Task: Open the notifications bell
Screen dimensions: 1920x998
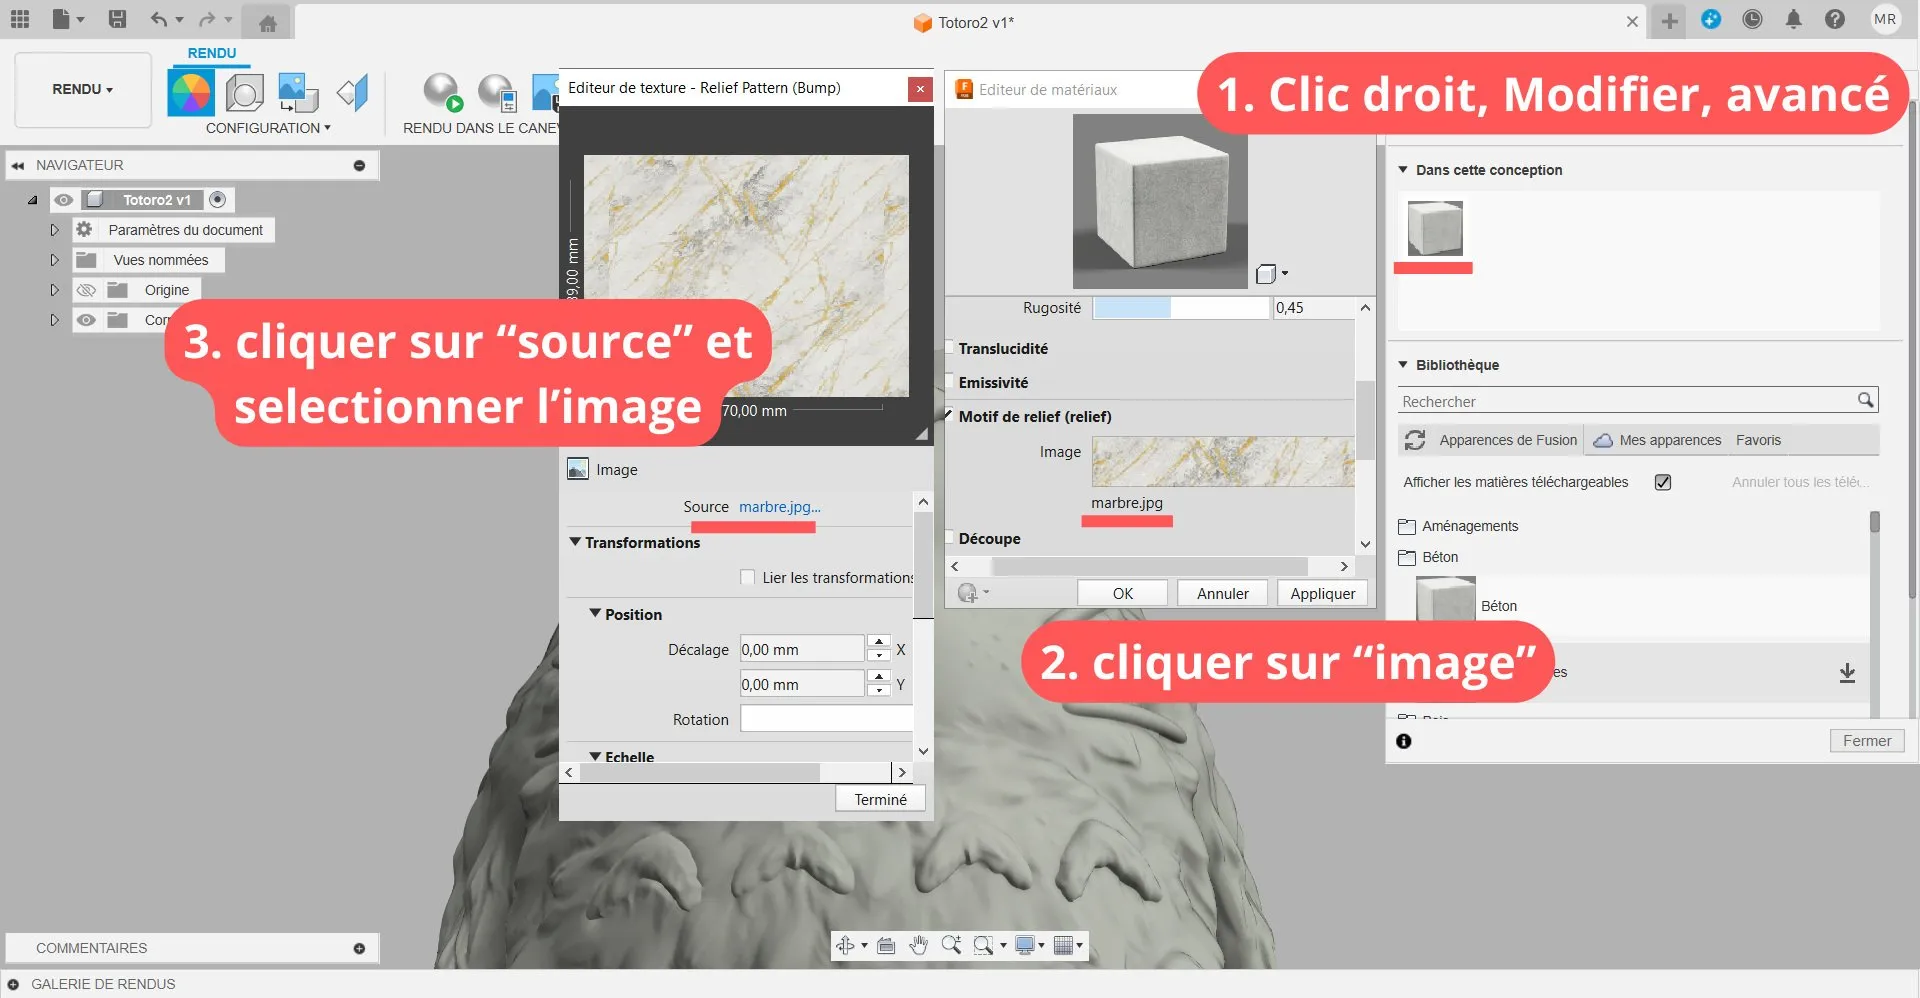Action: point(1793,19)
